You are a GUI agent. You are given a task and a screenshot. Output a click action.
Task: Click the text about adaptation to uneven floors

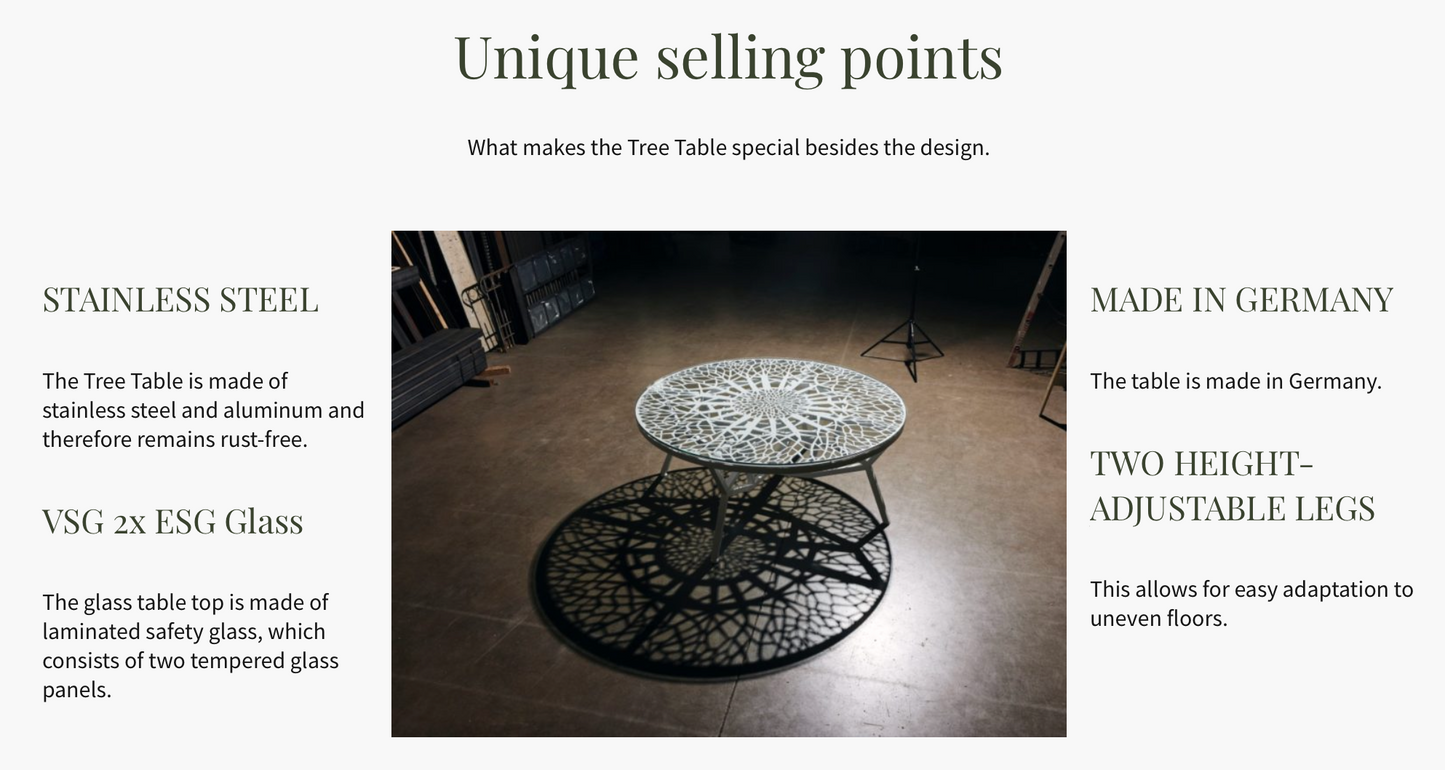click(1251, 603)
